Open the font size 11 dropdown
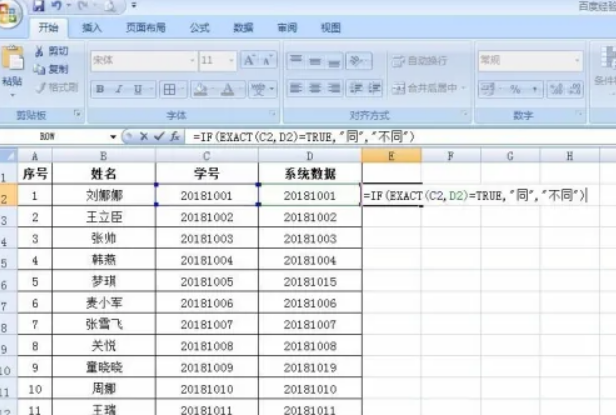 (231, 61)
